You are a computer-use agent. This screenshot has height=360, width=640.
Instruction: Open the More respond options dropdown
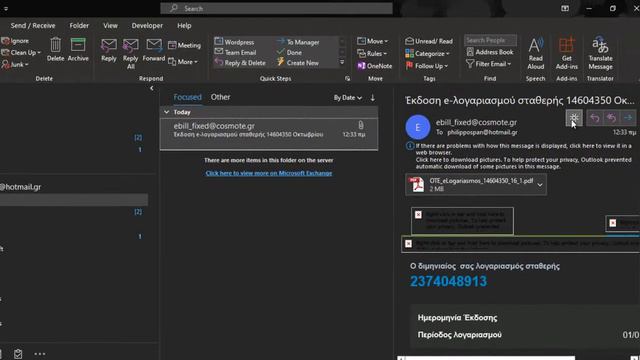[183, 62]
